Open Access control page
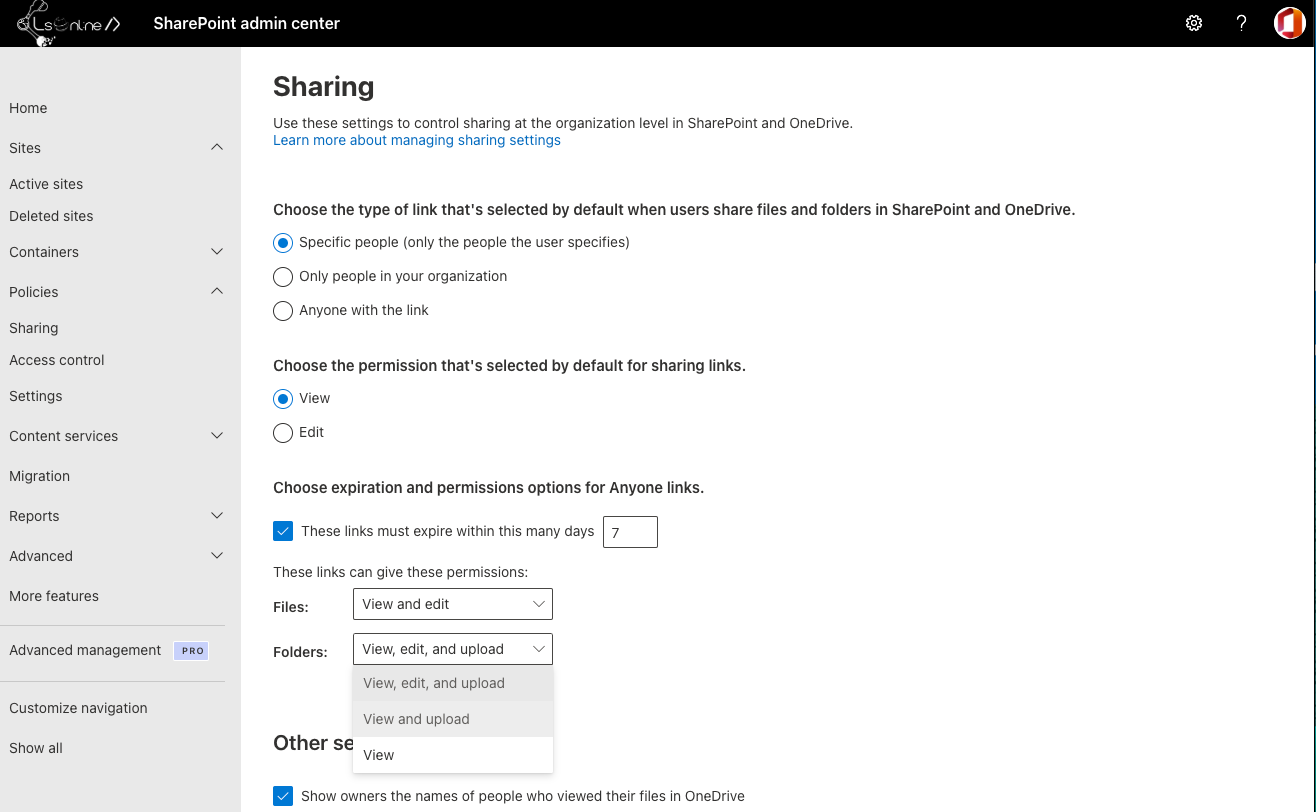 [57, 360]
